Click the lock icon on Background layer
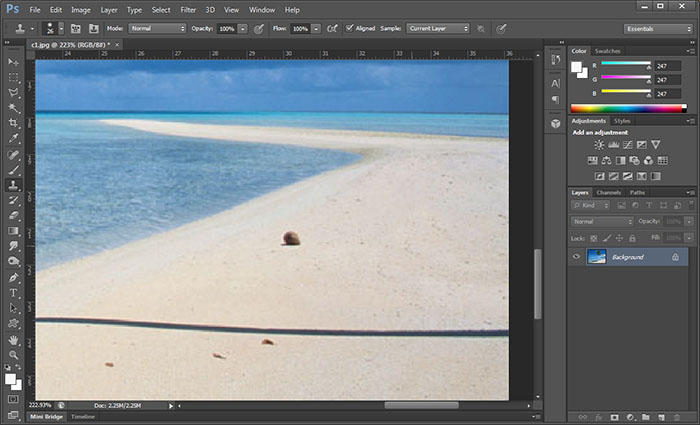700x425 pixels. pos(675,257)
